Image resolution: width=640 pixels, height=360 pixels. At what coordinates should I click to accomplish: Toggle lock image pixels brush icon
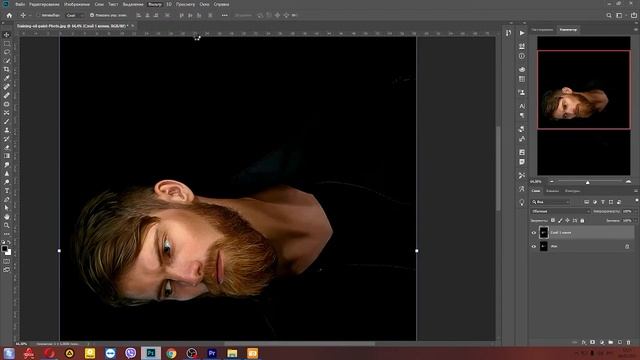point(560,220)
